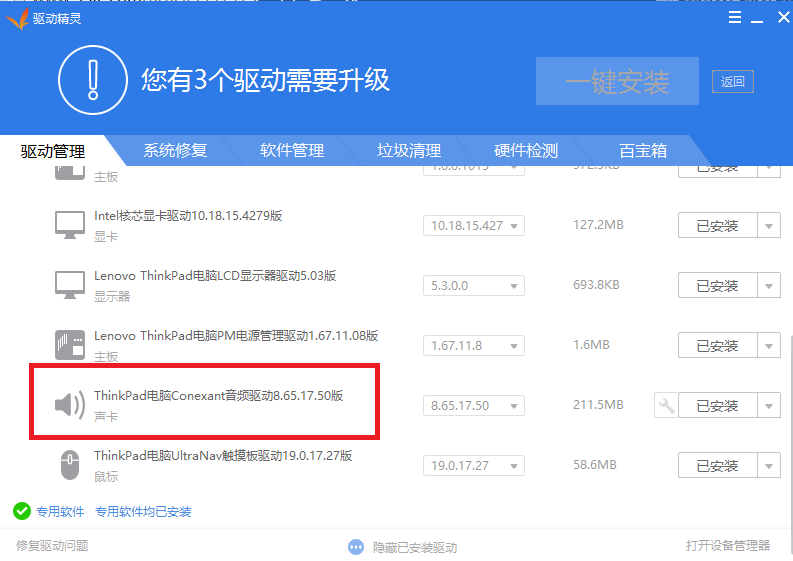Open the 专用软件 link
Screen dimensions: 793x561
coord(60,511)
